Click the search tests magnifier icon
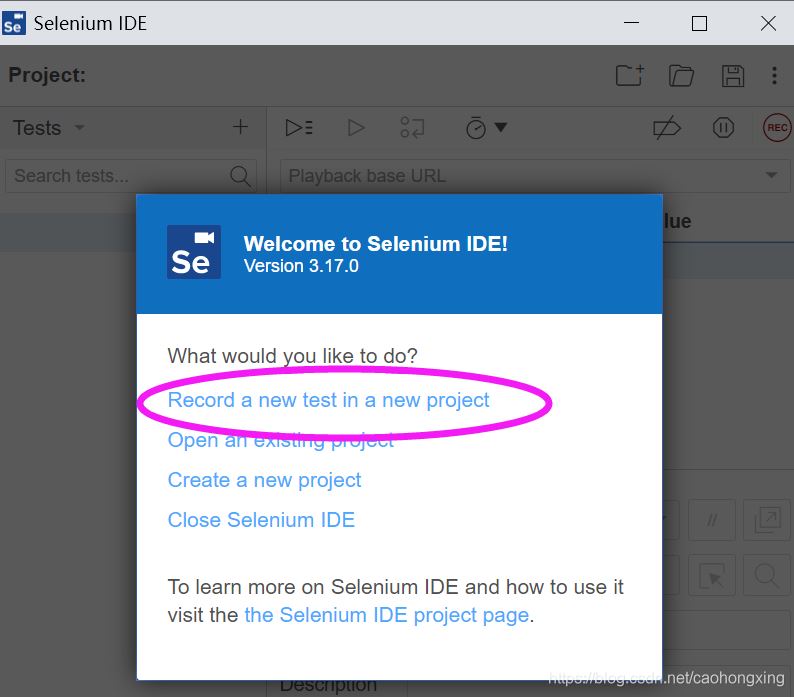794x697 pixels. [240, 176]
